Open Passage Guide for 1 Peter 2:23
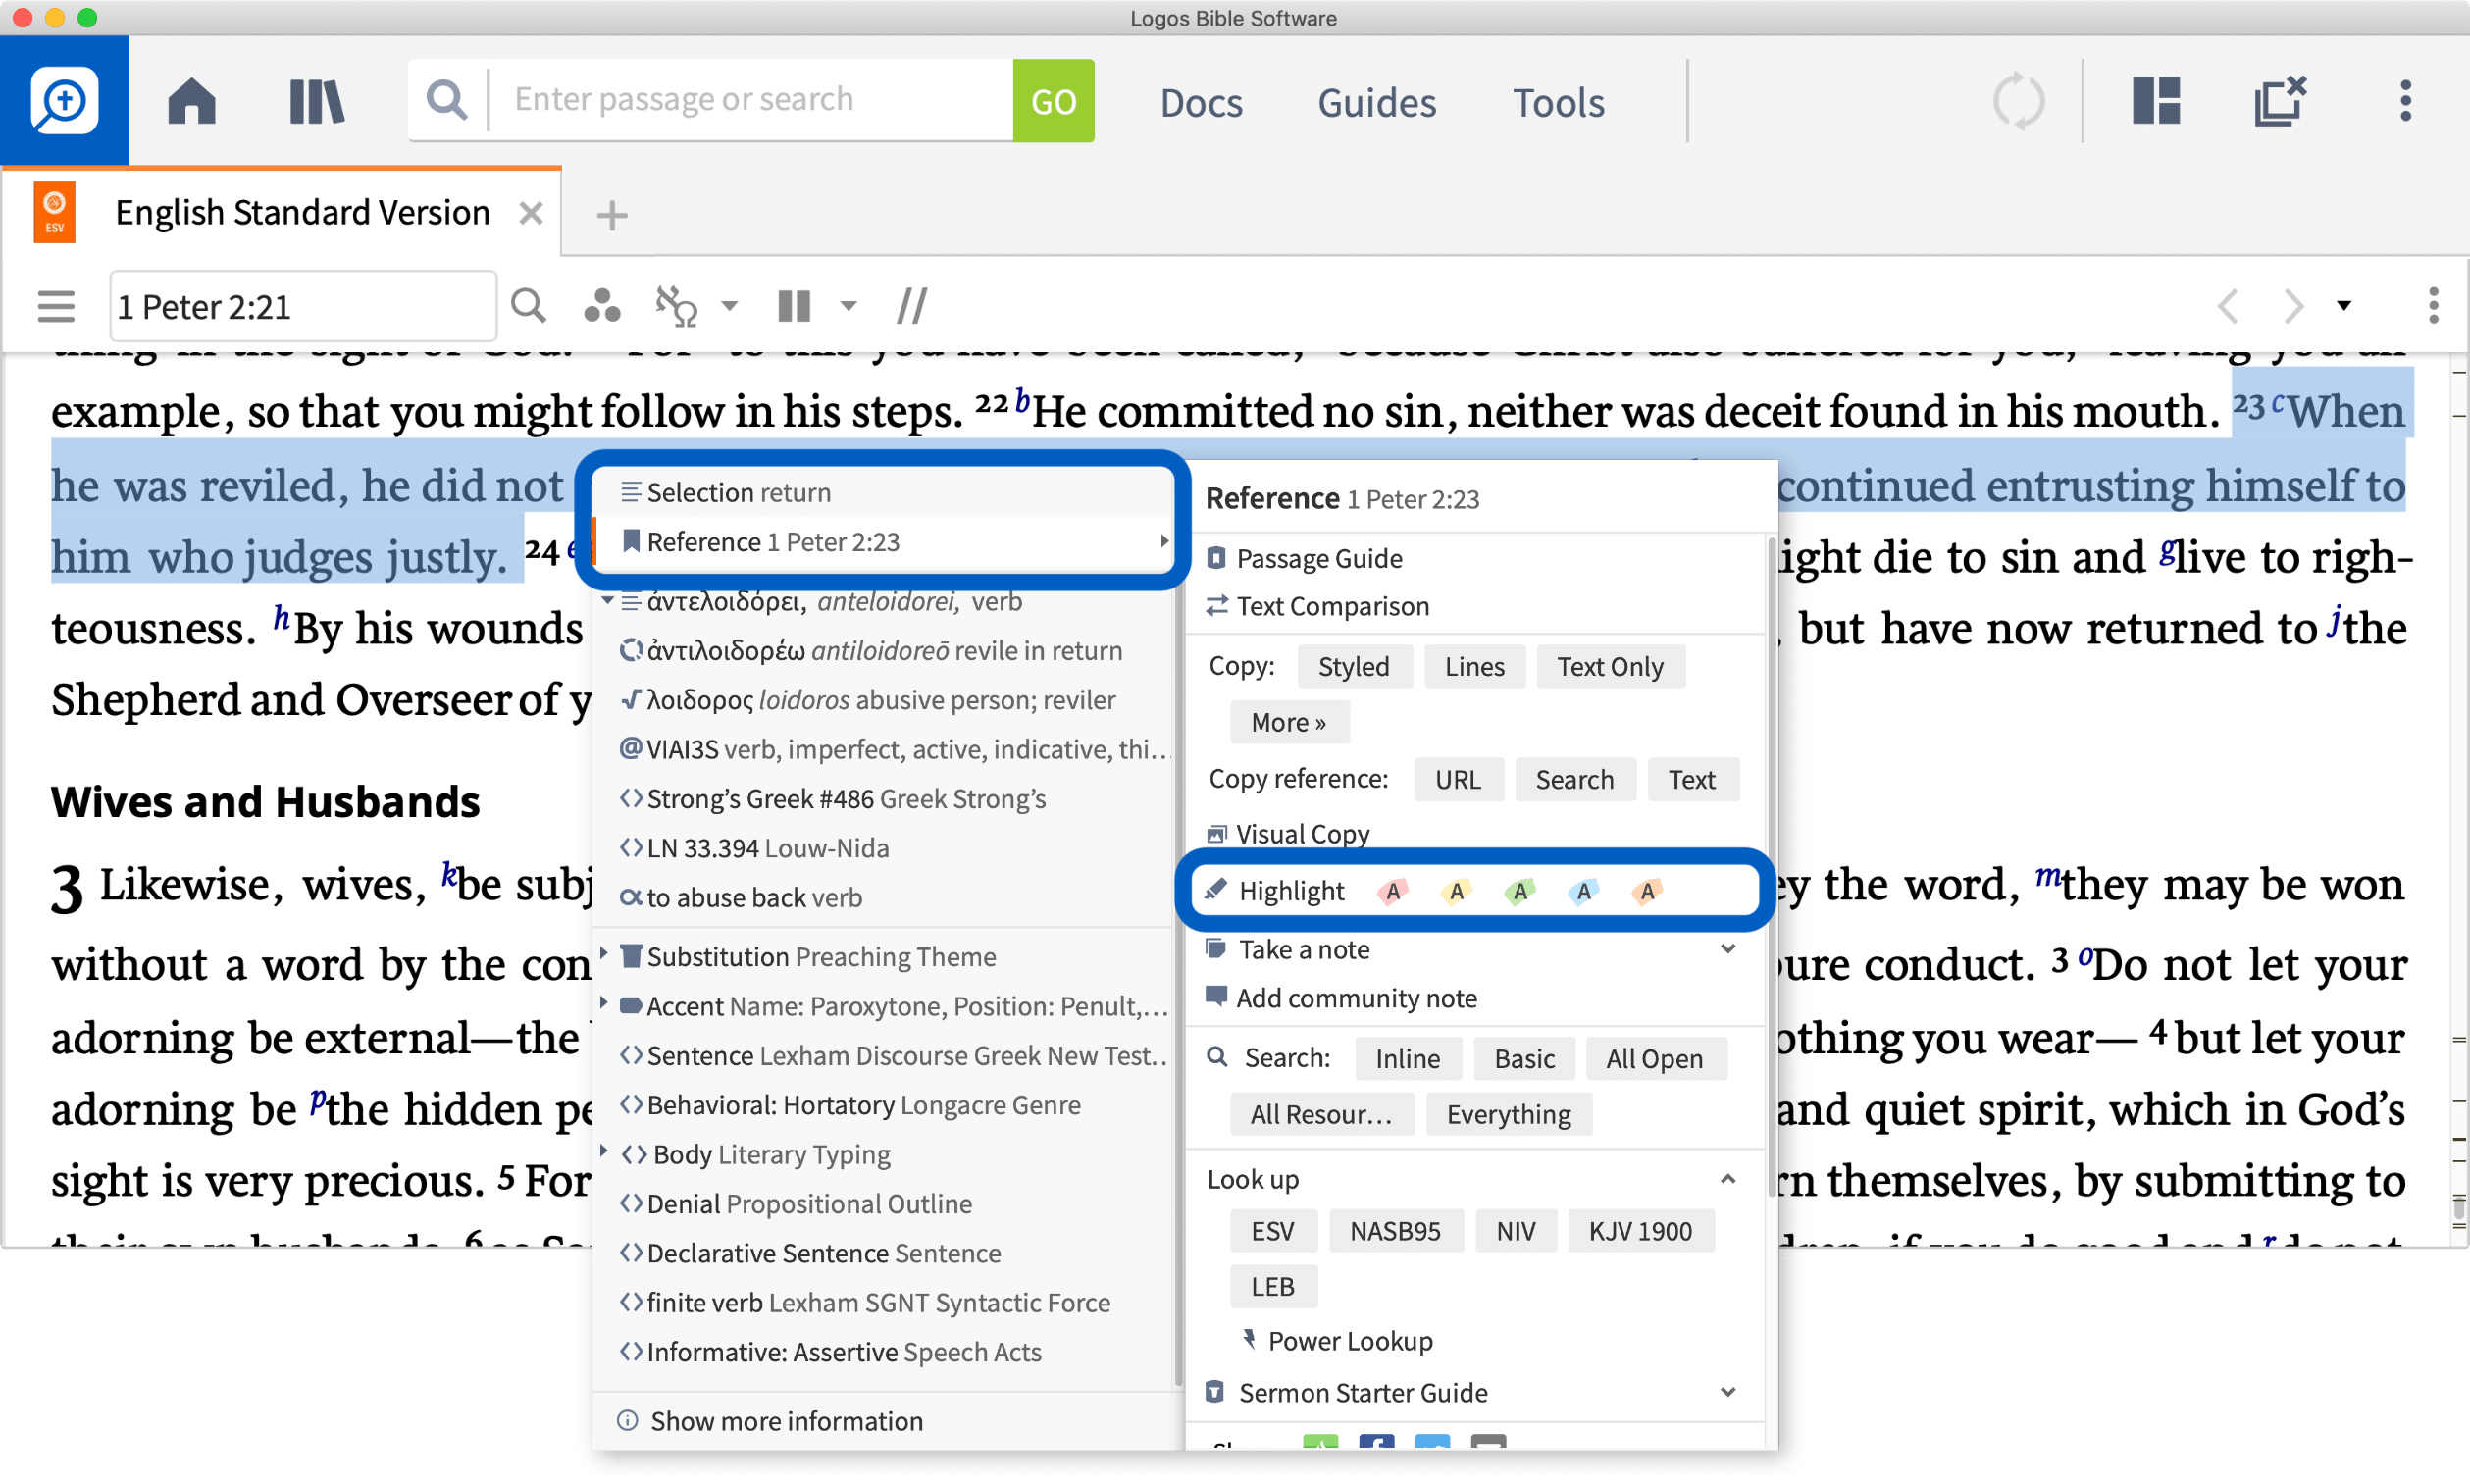Viewport: 2470px width, 1484px height. click(1318, 558)
